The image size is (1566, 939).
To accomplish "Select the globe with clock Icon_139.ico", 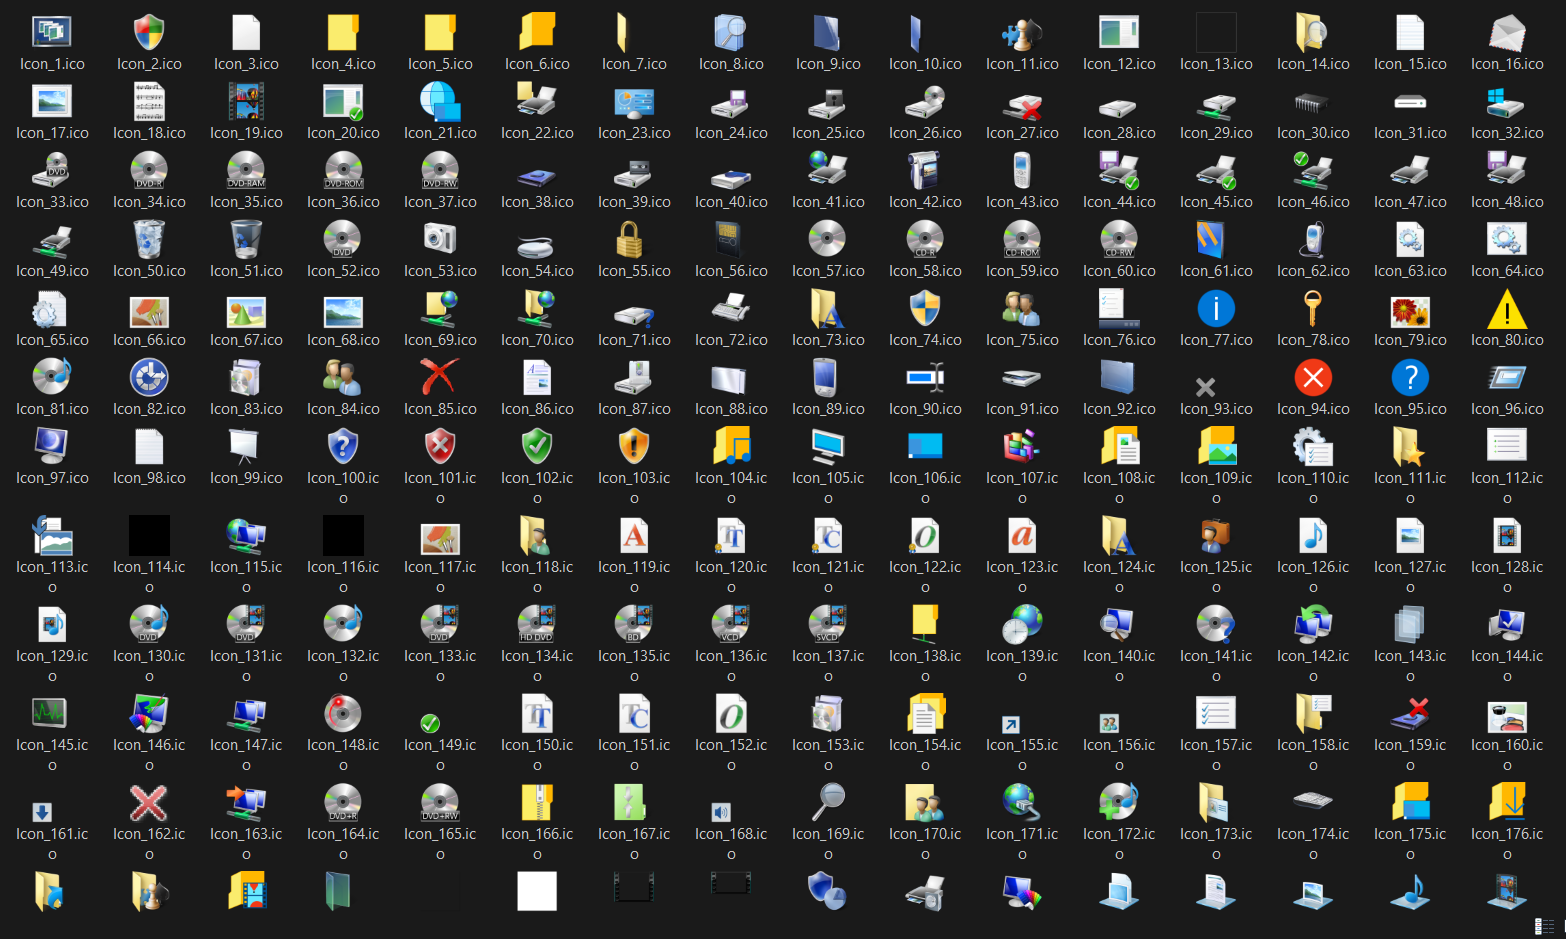I will 1022,625.
